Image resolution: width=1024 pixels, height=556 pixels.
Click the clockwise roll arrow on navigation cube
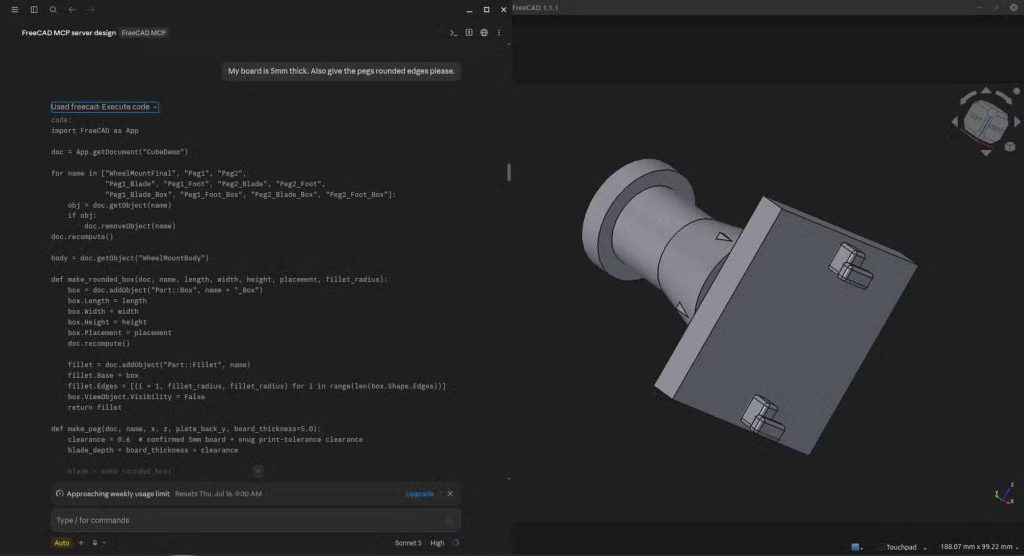1005,98
